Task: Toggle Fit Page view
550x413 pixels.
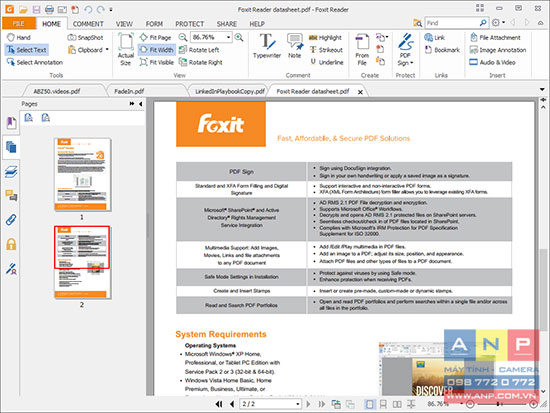Action: [x=155, y=37]
